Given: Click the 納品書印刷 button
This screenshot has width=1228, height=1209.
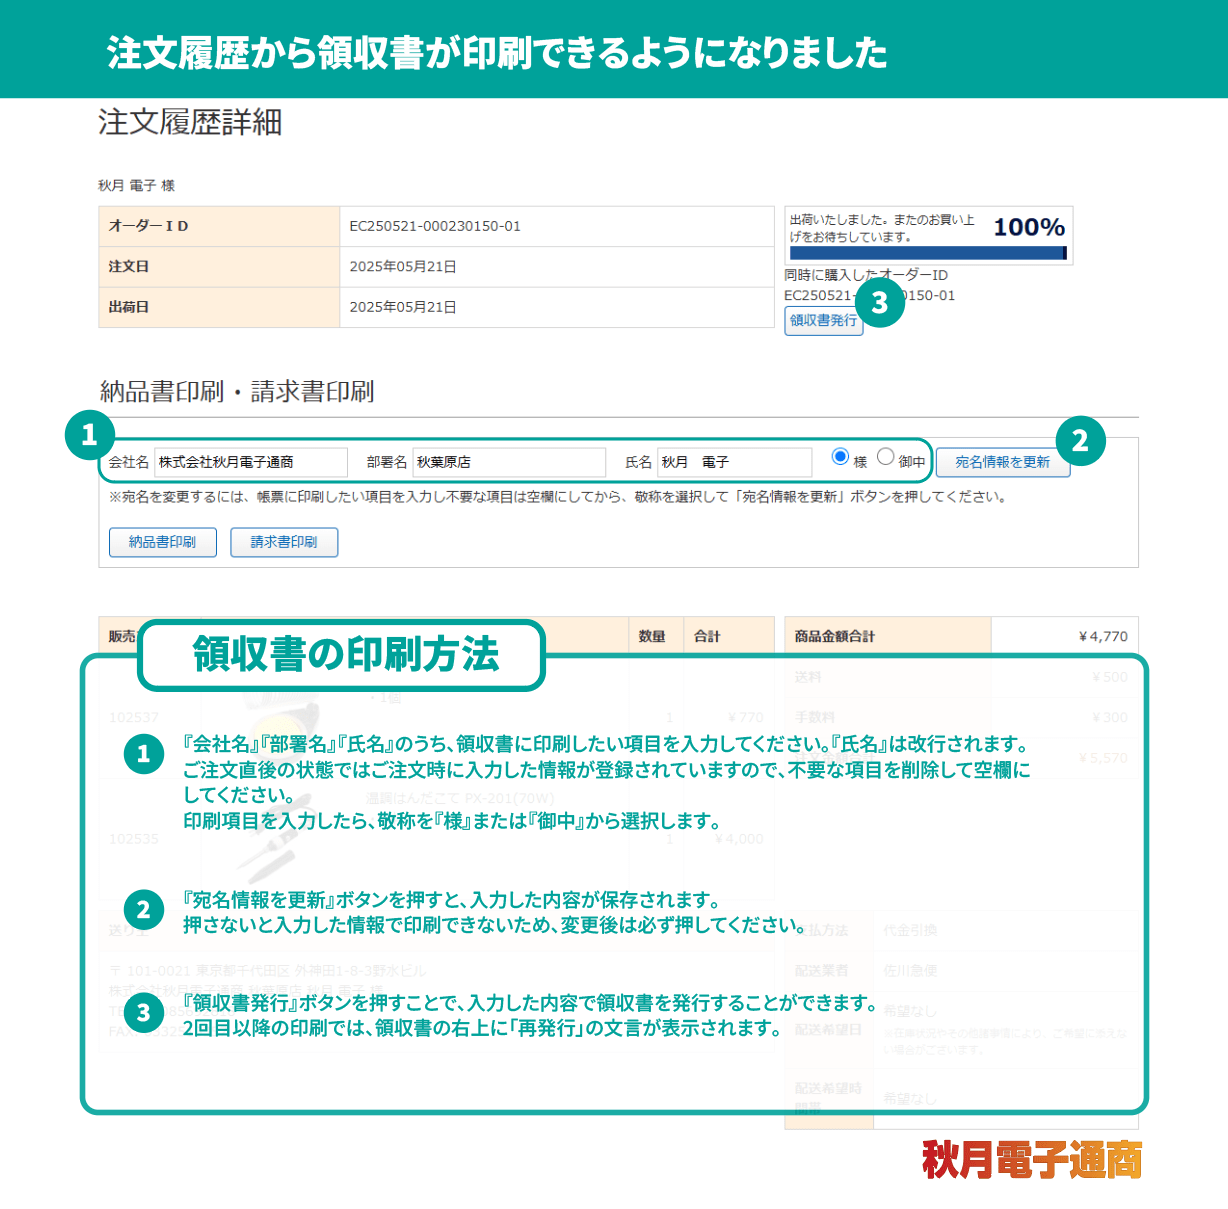Looking at the screenshot, I should [163, 542].
